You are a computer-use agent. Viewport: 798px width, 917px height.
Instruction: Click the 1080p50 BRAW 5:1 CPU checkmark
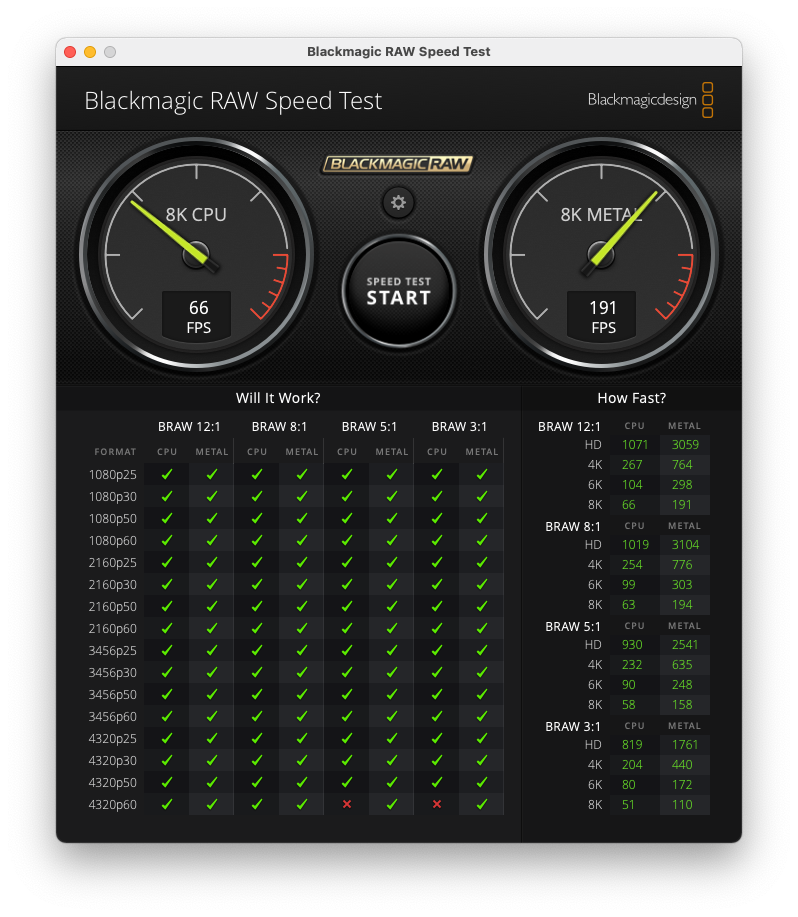click(347, 518)
